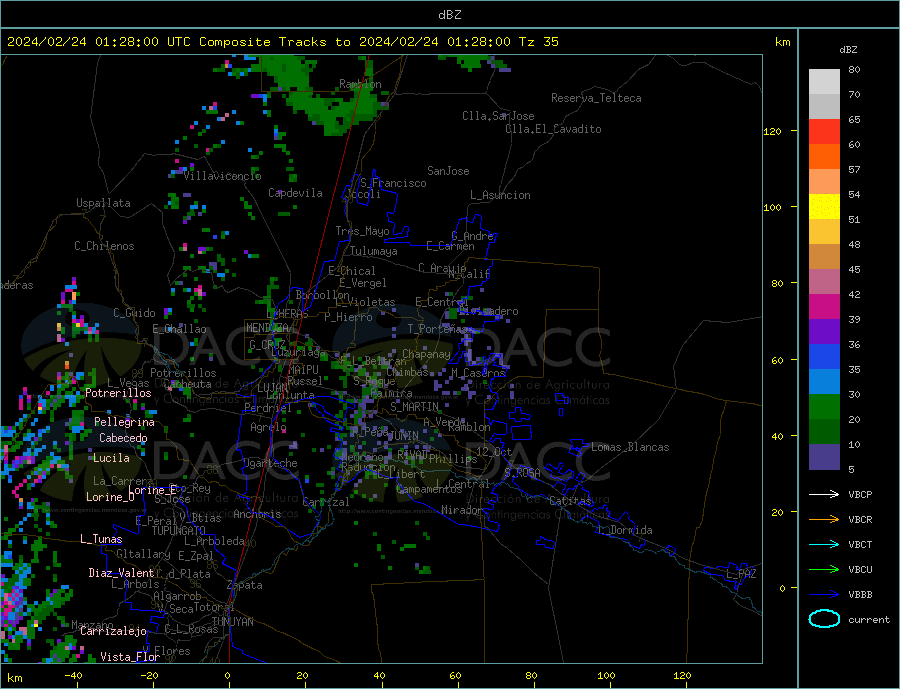Click the SanJose map label
This screenshot has width=900, height=689.
[x=448, y=171]
